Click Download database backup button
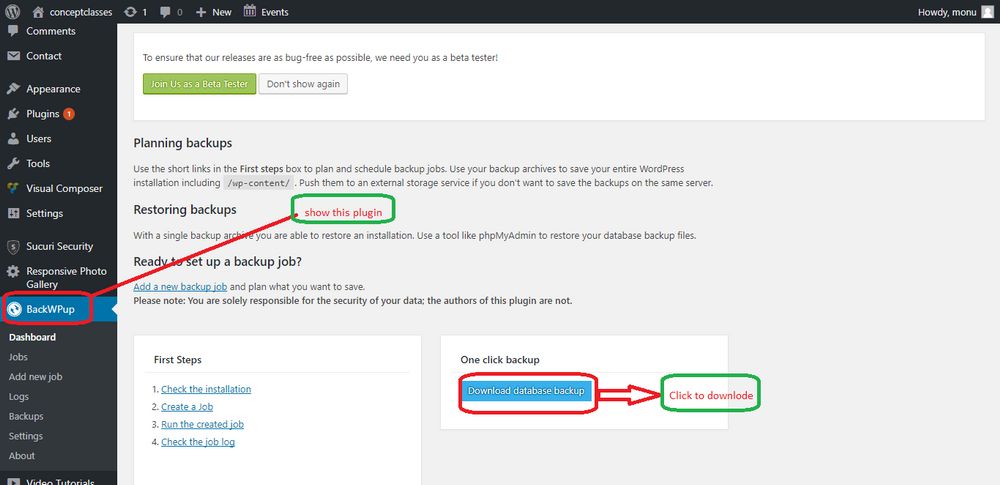 (x=526, y=391)
